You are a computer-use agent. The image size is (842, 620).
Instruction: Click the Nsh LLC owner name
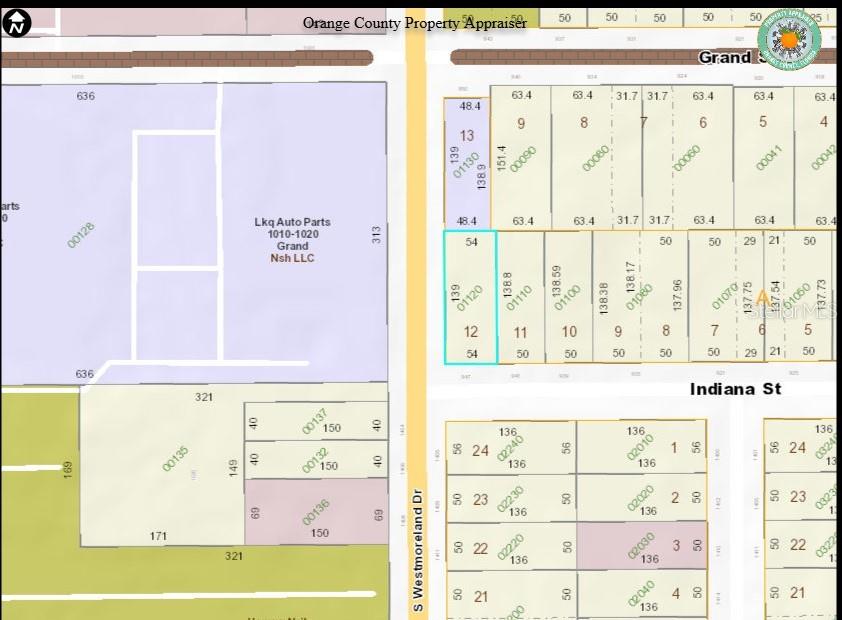[x=292, y=258]
